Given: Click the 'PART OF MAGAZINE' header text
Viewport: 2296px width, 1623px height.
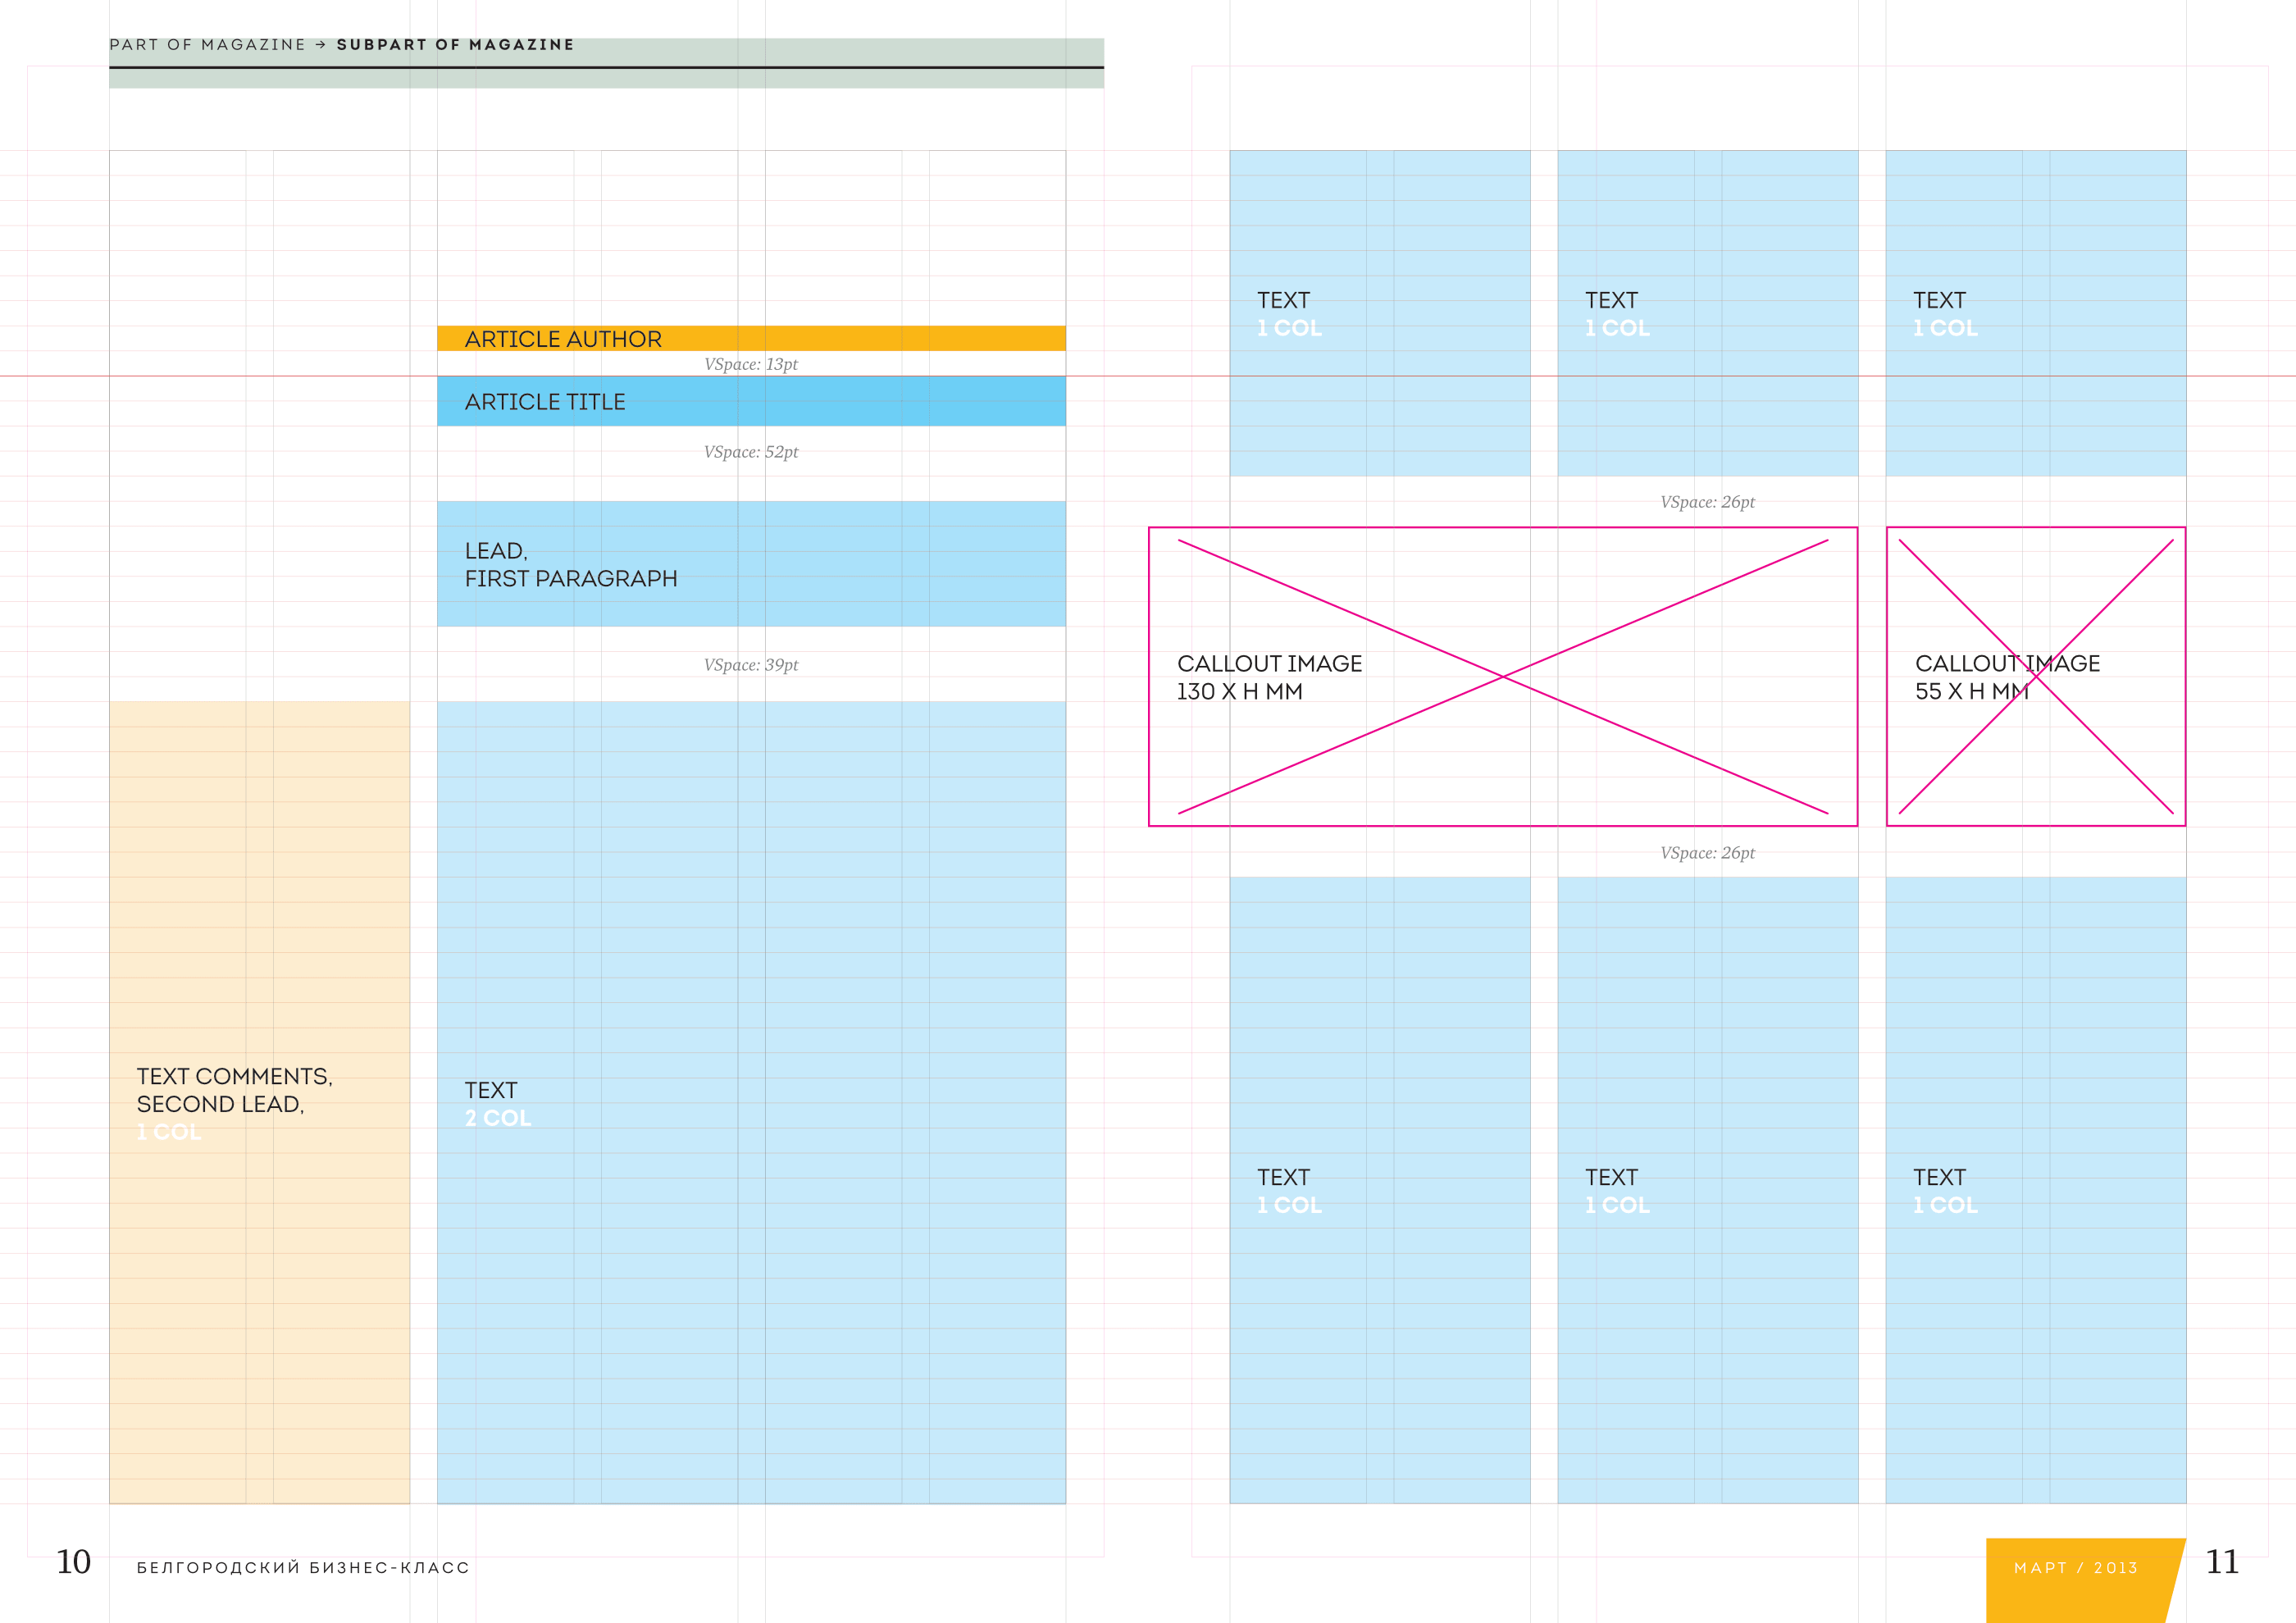Looking at the screenshot, I should 207,45.
